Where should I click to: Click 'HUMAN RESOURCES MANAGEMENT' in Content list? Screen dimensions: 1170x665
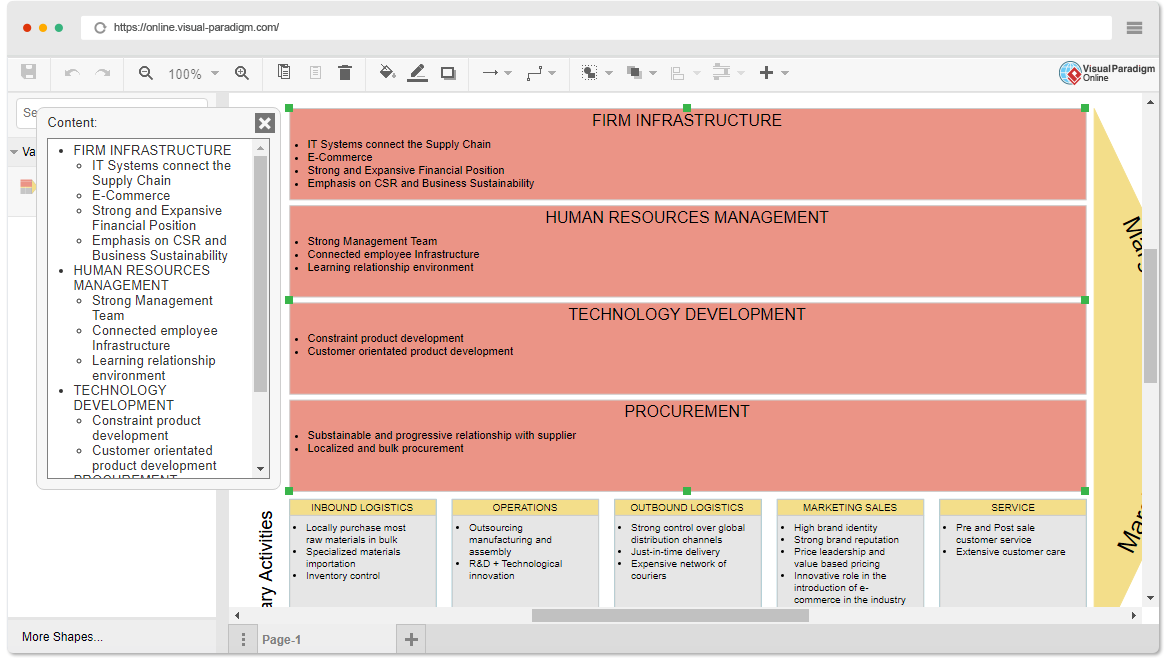coord(142,278)
